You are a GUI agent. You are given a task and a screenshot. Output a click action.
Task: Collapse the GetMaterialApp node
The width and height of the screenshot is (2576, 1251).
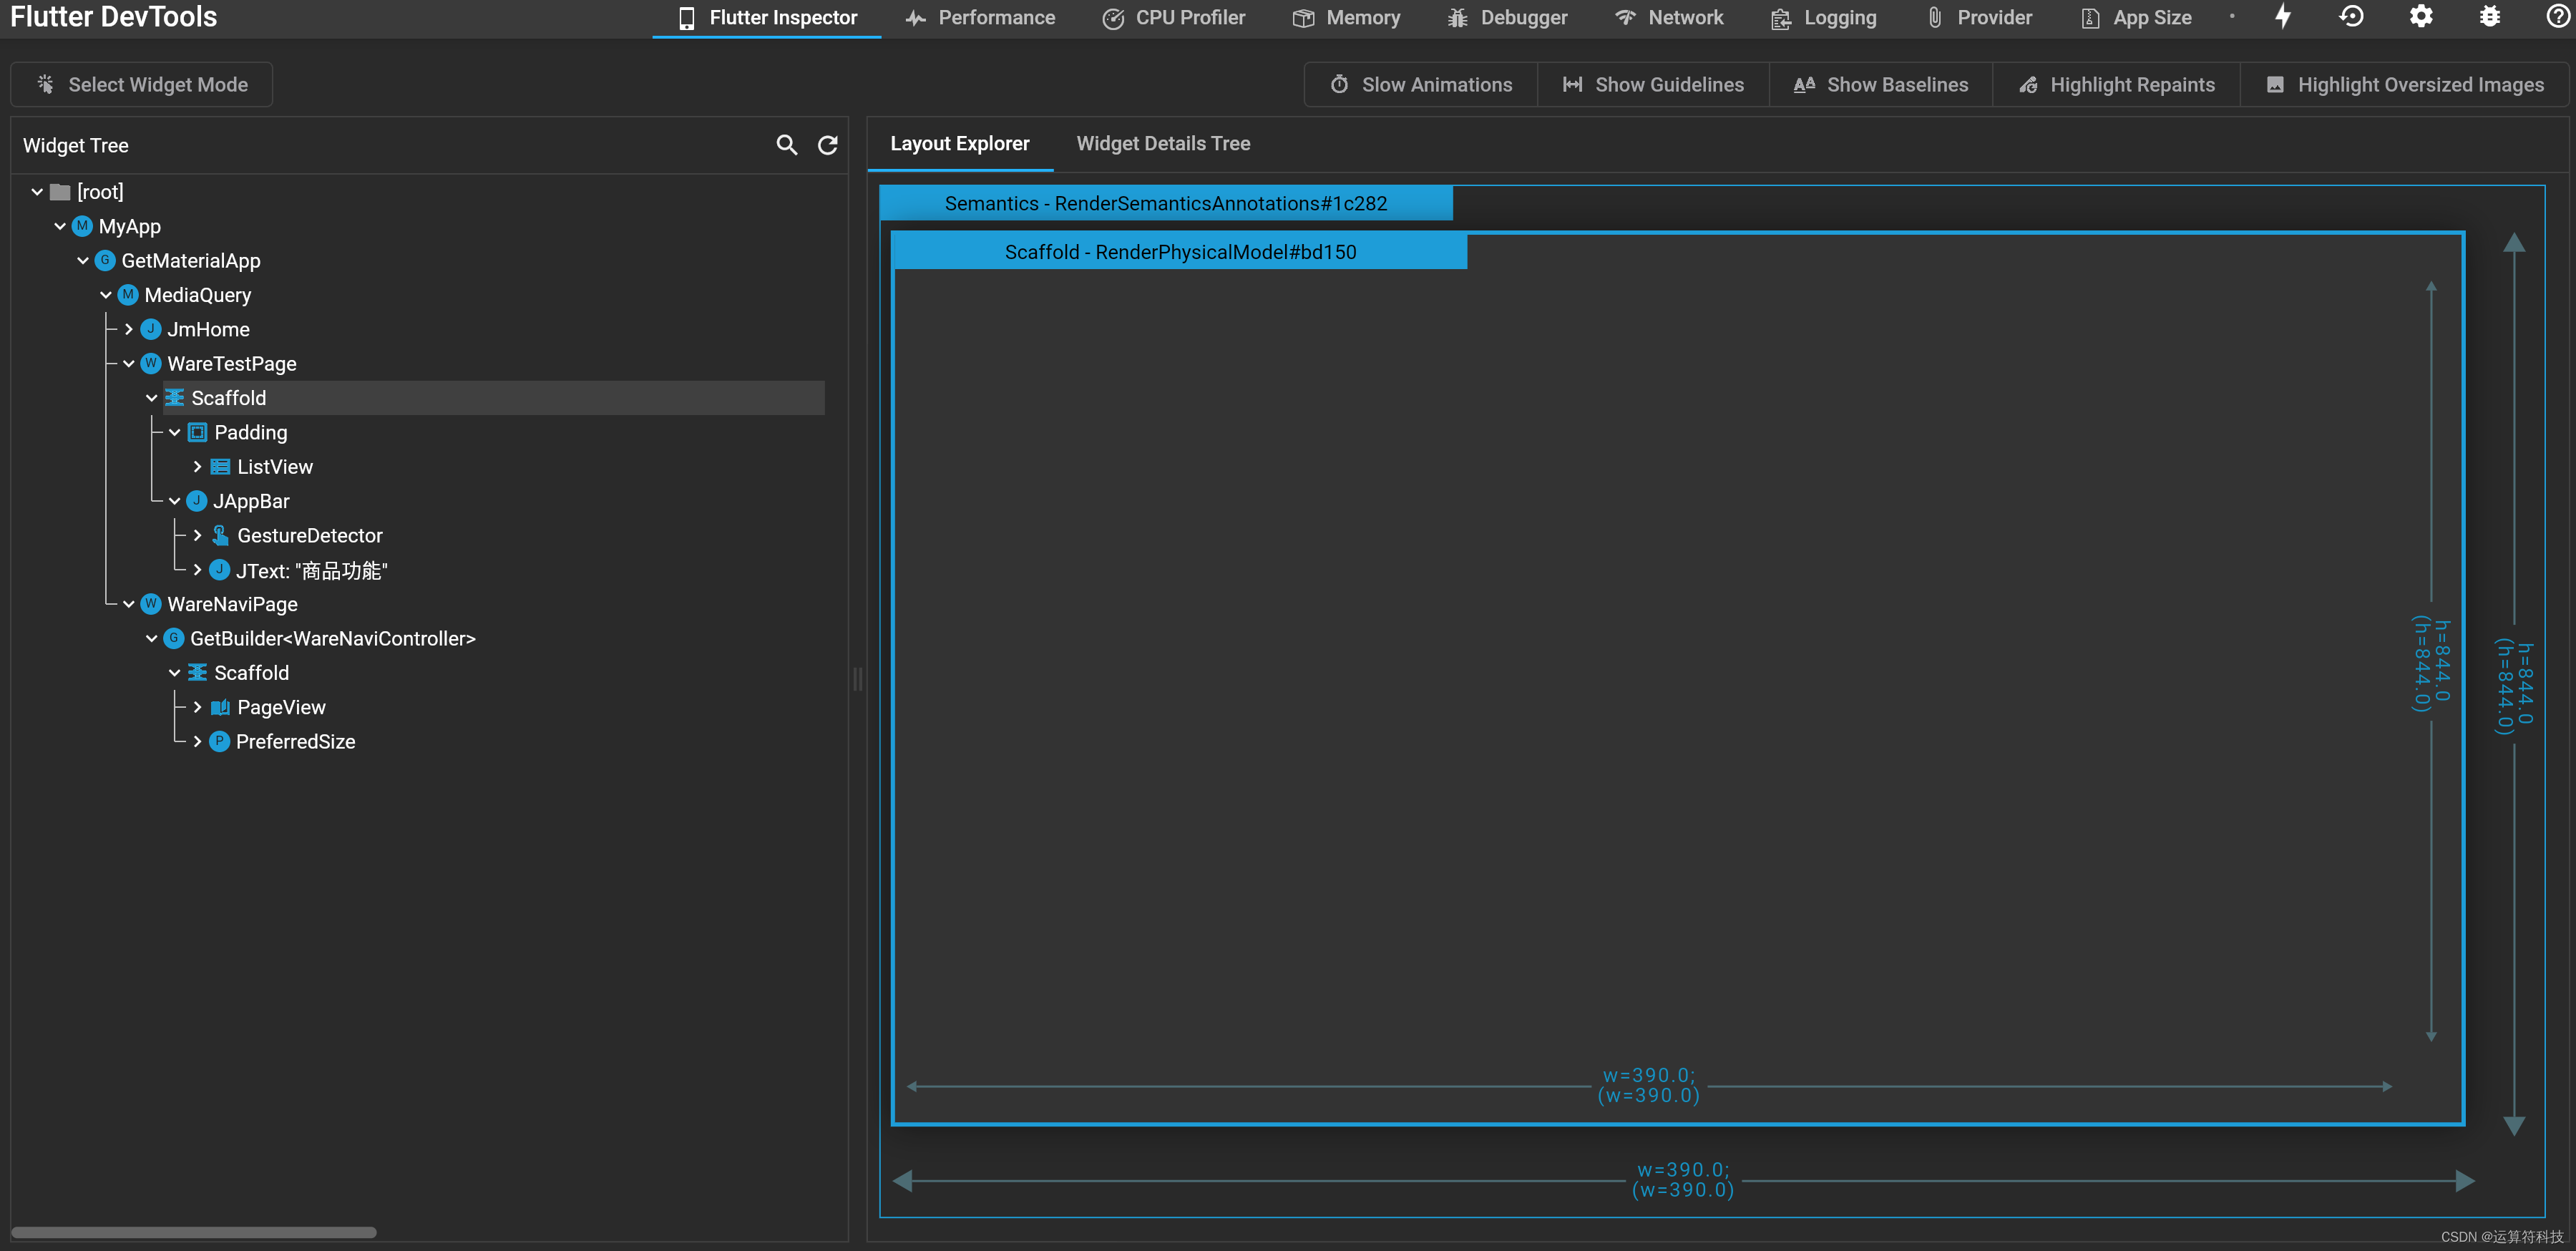click(x=83, y=260)
